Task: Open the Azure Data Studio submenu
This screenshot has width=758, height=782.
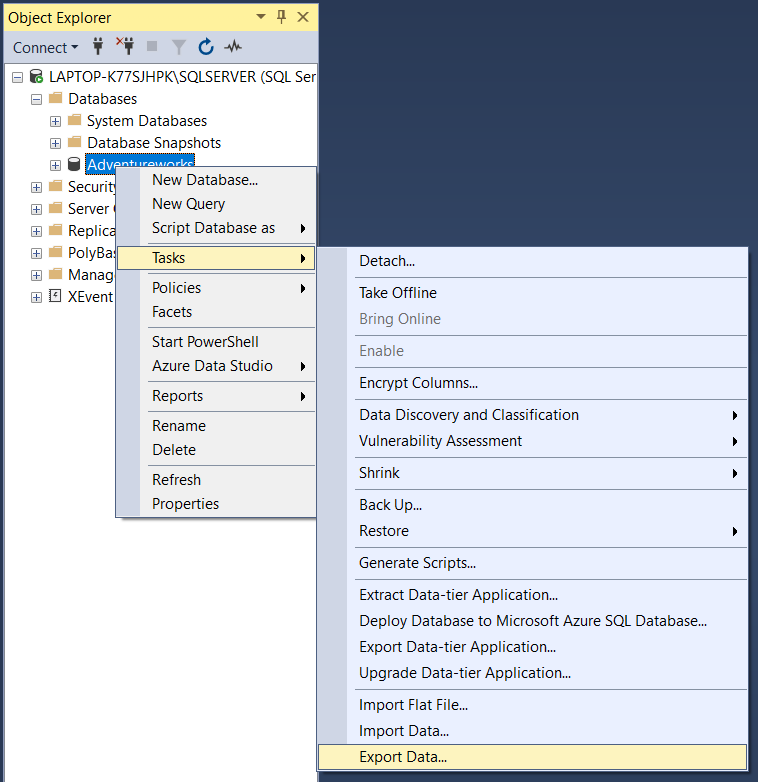Action: [x=216, y=366]
